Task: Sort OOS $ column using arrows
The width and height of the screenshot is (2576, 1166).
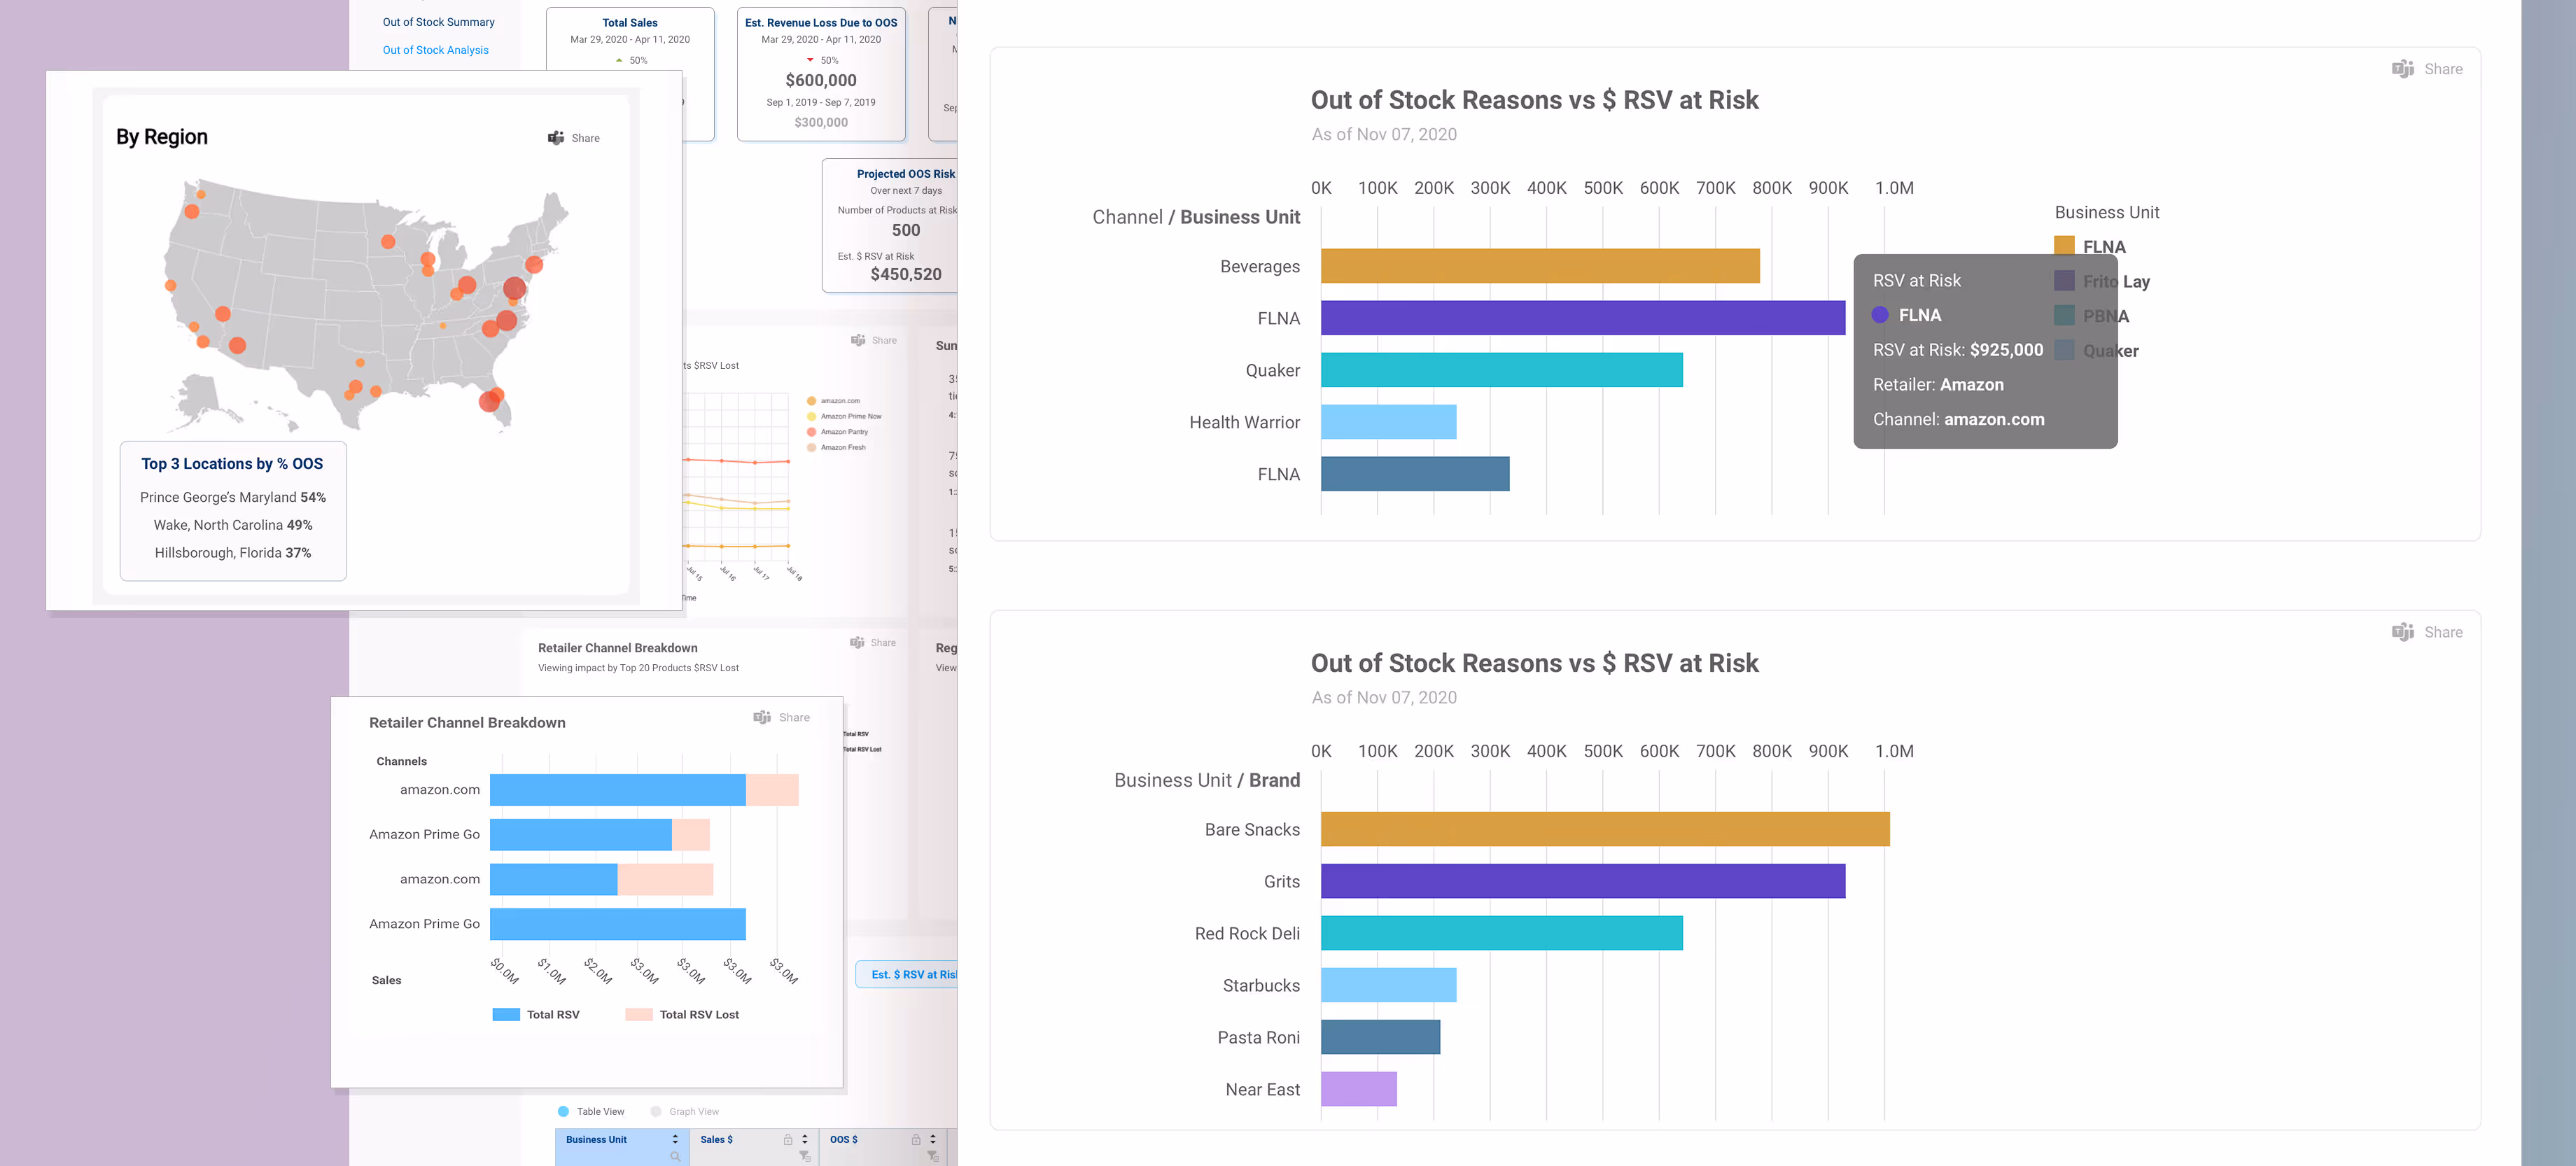Action: click(x=933, y=1139)
